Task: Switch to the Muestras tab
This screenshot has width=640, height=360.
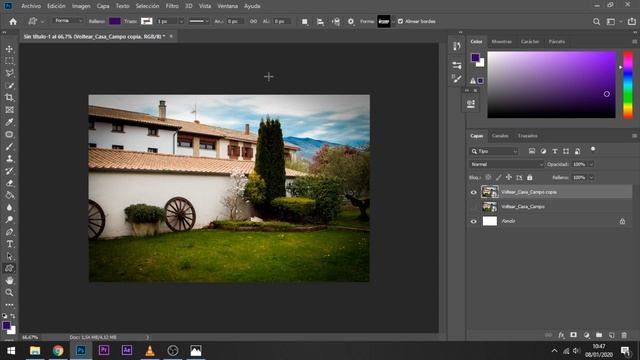Action: pyautogui.click(x=502, y=42)
